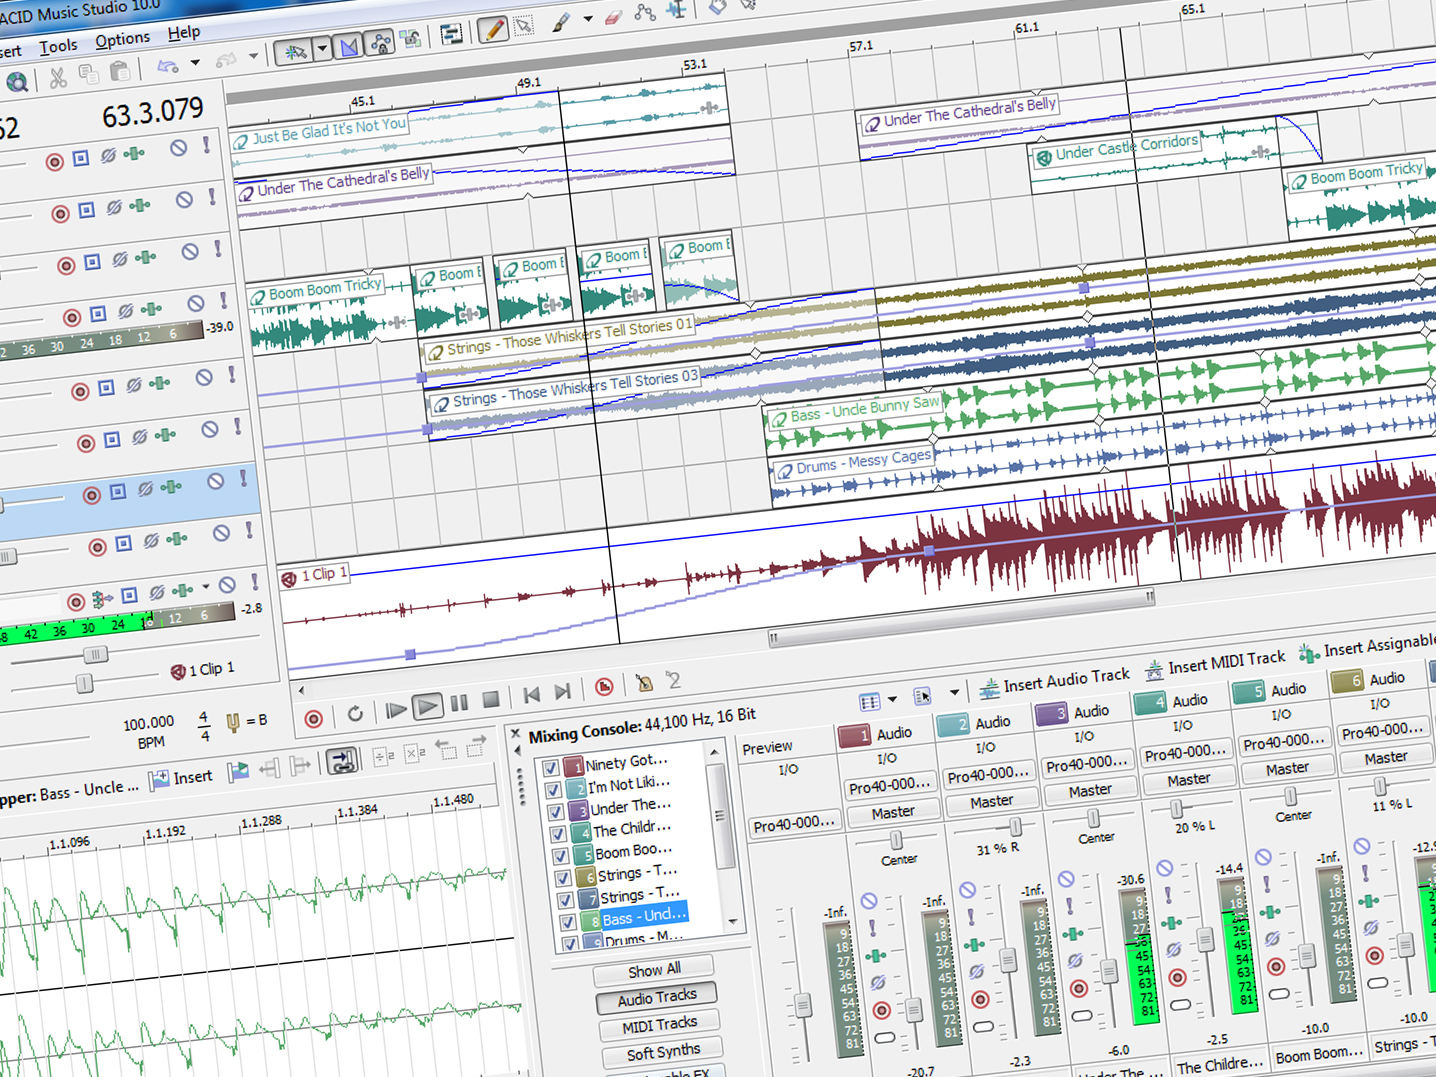
Task: Click the Audio Tracks button
Action: coord(656,997)
